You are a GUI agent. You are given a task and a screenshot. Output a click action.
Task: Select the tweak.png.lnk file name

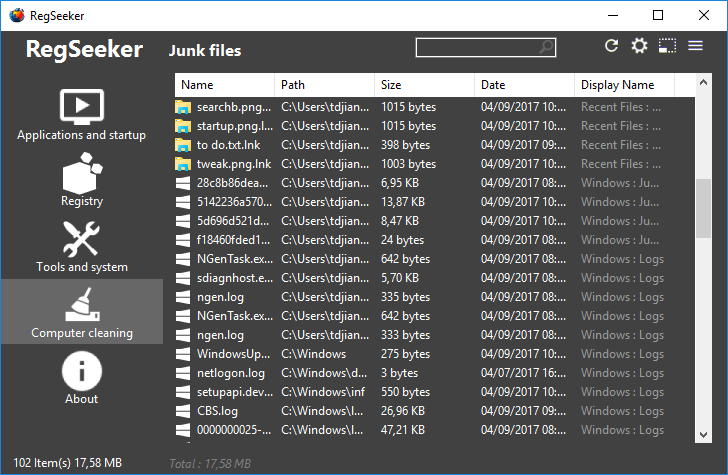click(x=234, y=164)
